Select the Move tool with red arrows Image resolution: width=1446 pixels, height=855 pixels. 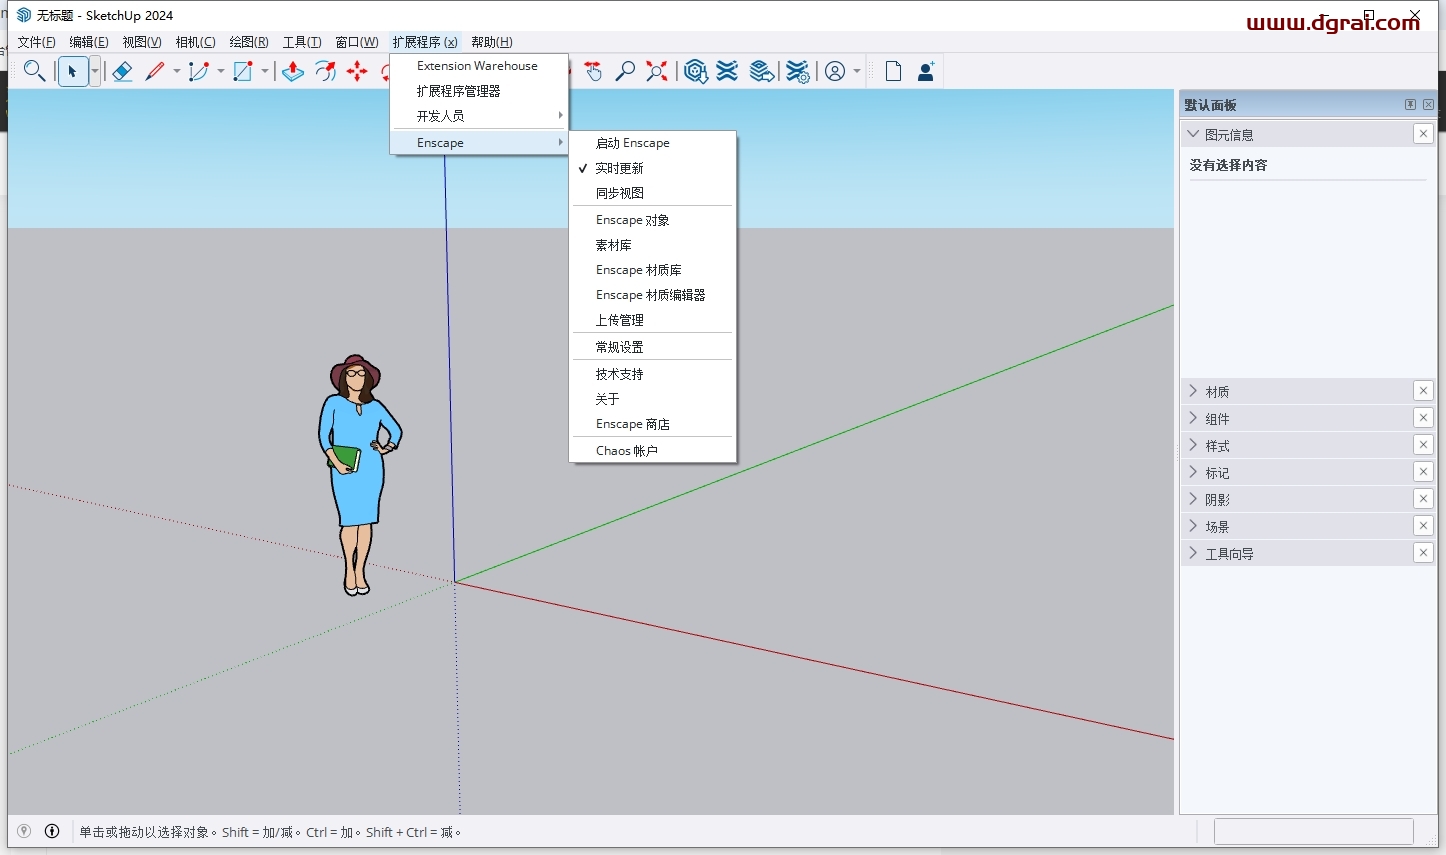click(x=357, y=71)
